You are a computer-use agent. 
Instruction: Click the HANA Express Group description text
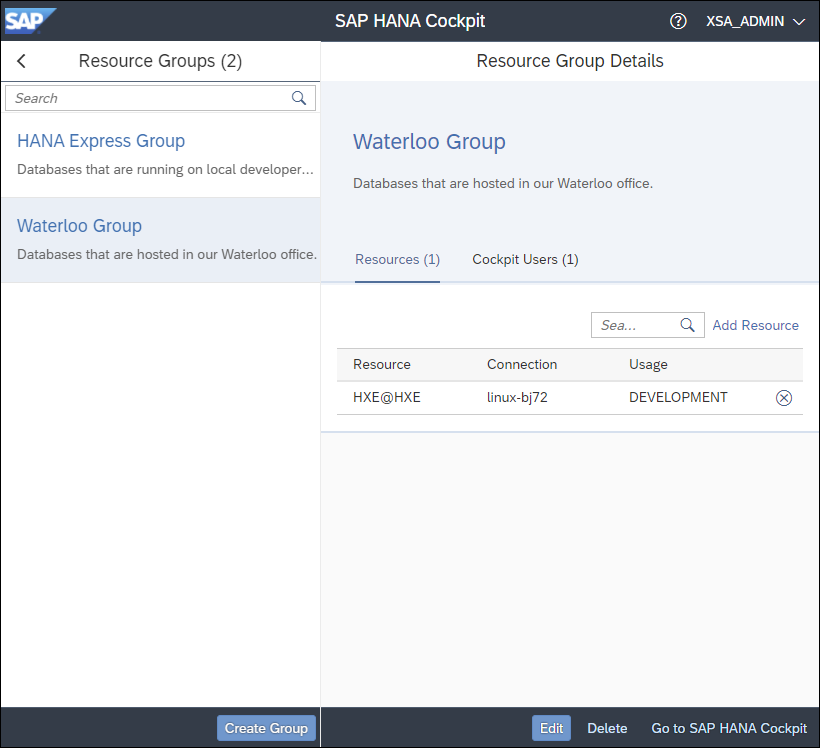(x=165, y=169)
